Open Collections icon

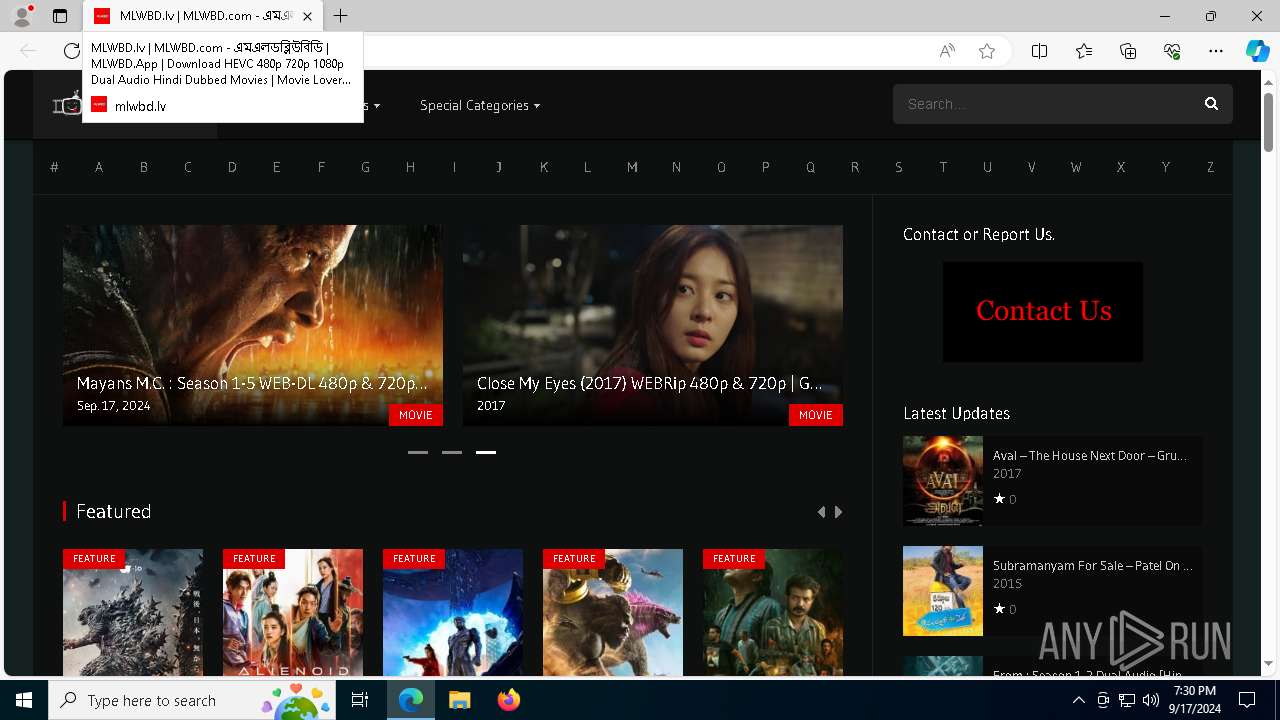1128,51
